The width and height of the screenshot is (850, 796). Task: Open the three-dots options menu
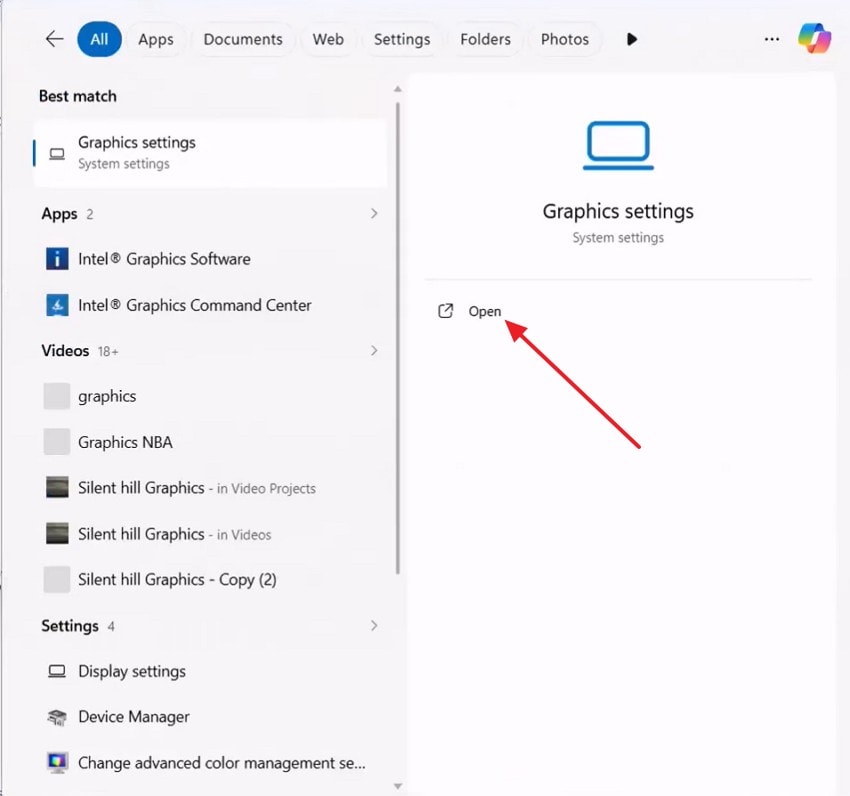[x=771, y=39]
